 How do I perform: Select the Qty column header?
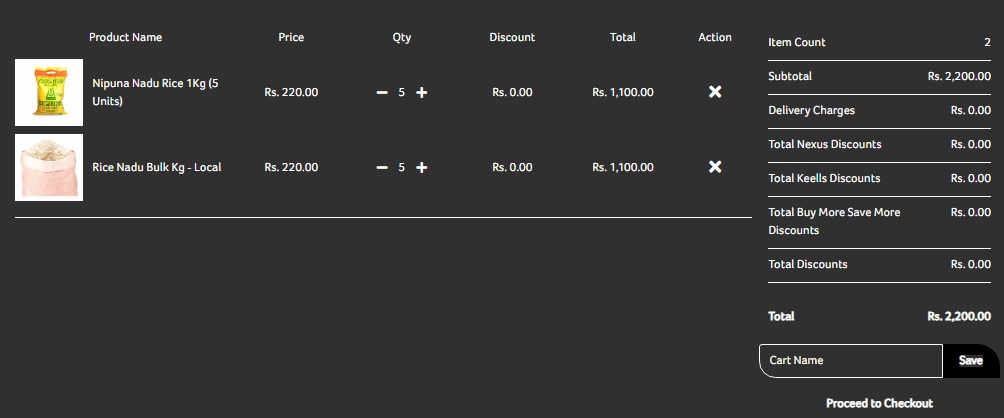[401, 37]
